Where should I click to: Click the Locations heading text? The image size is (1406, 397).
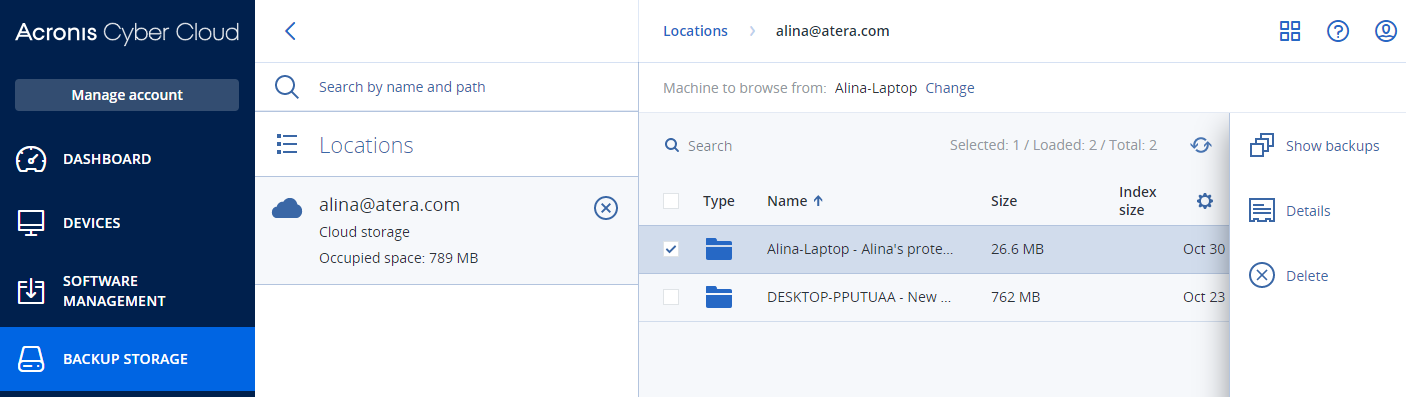(366, 145)
